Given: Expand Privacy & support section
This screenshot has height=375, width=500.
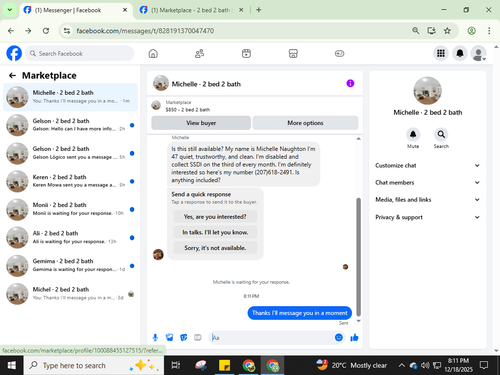Looking at the screenshot, I should [427, 217].
